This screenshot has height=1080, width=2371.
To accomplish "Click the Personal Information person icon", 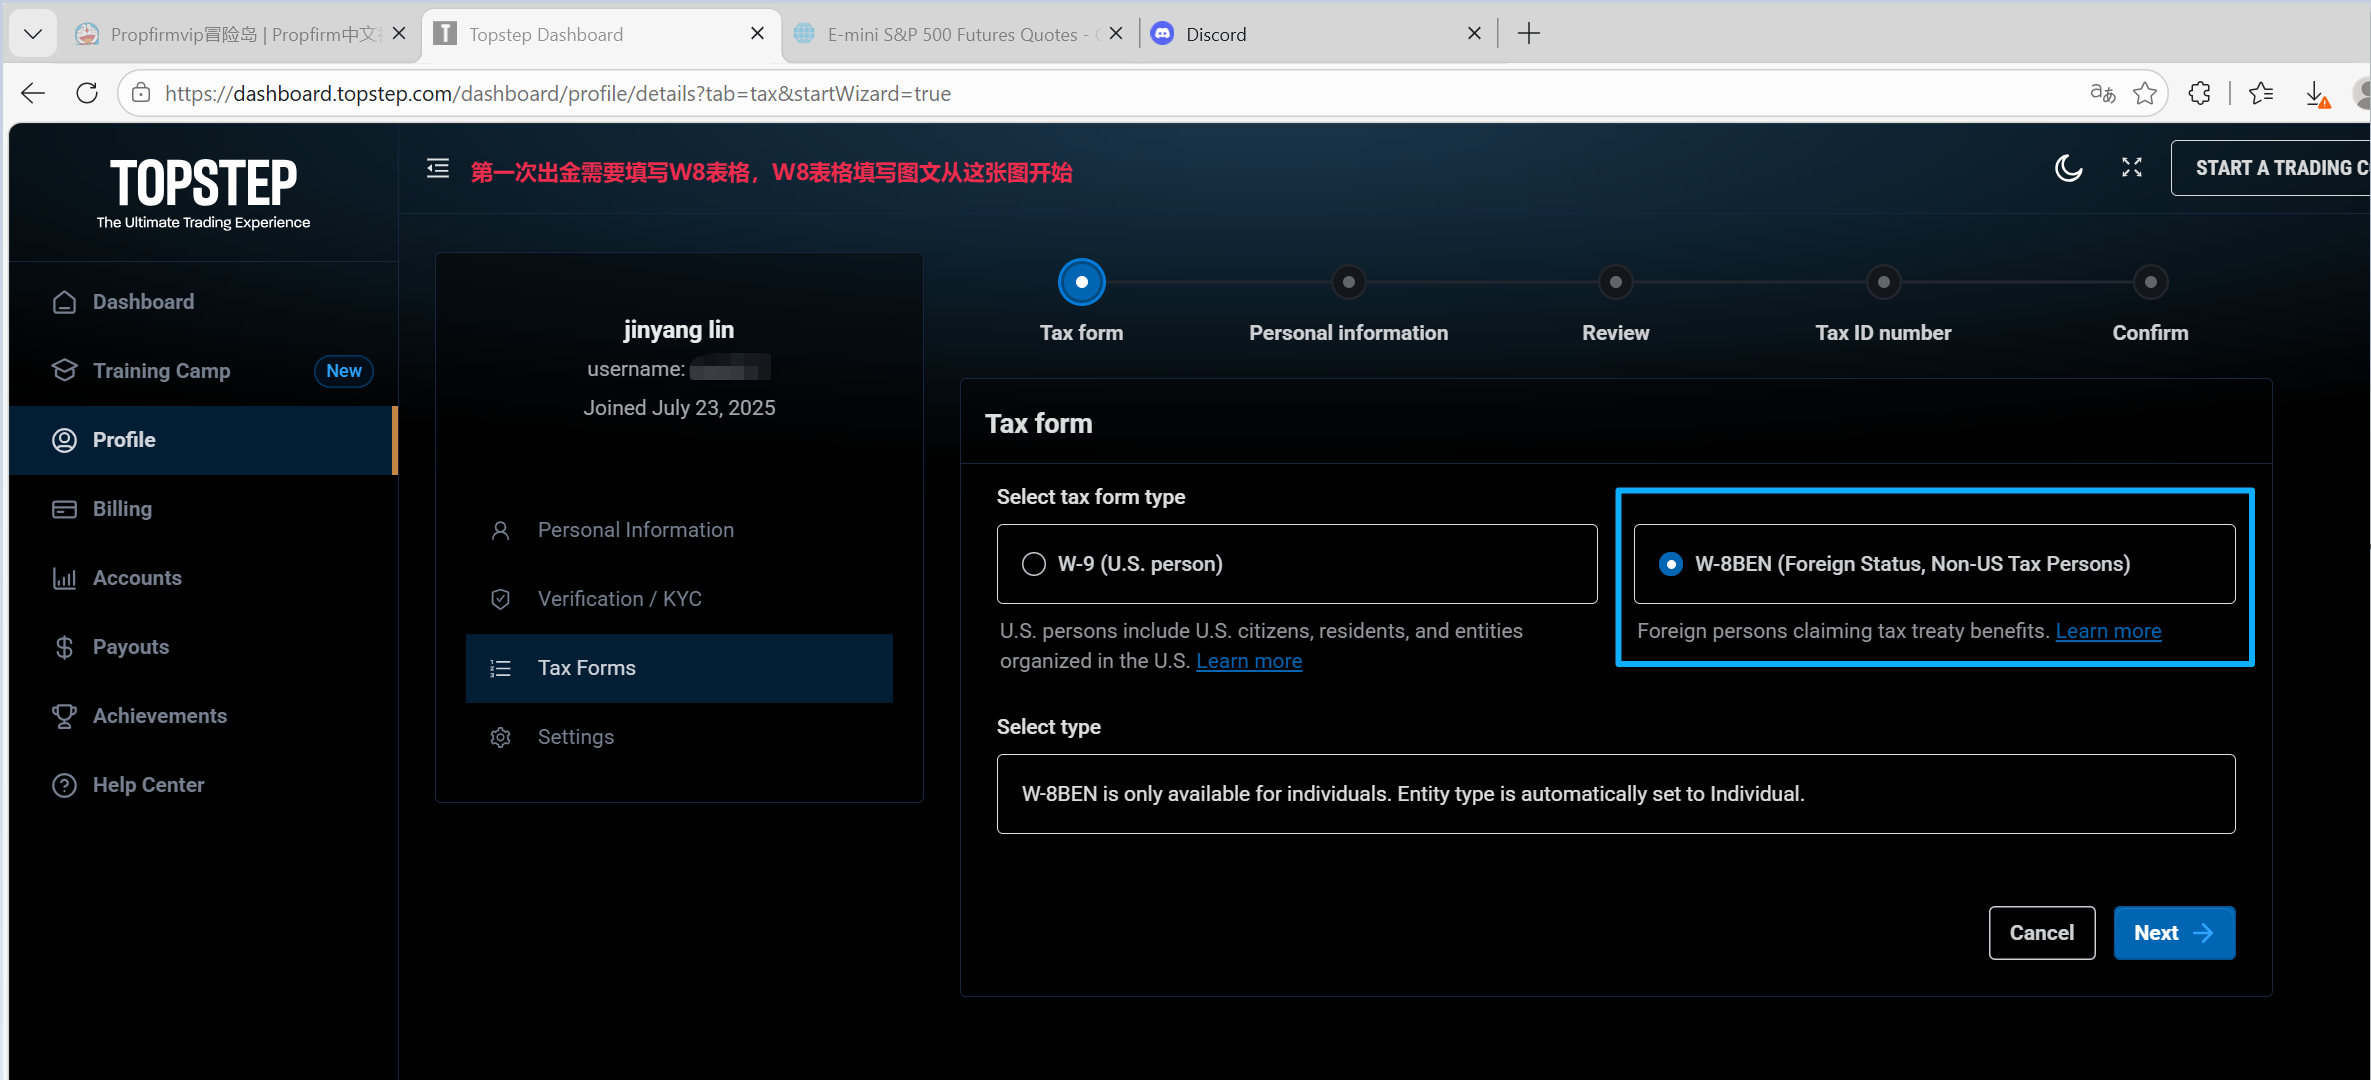I will coord(501,530).
